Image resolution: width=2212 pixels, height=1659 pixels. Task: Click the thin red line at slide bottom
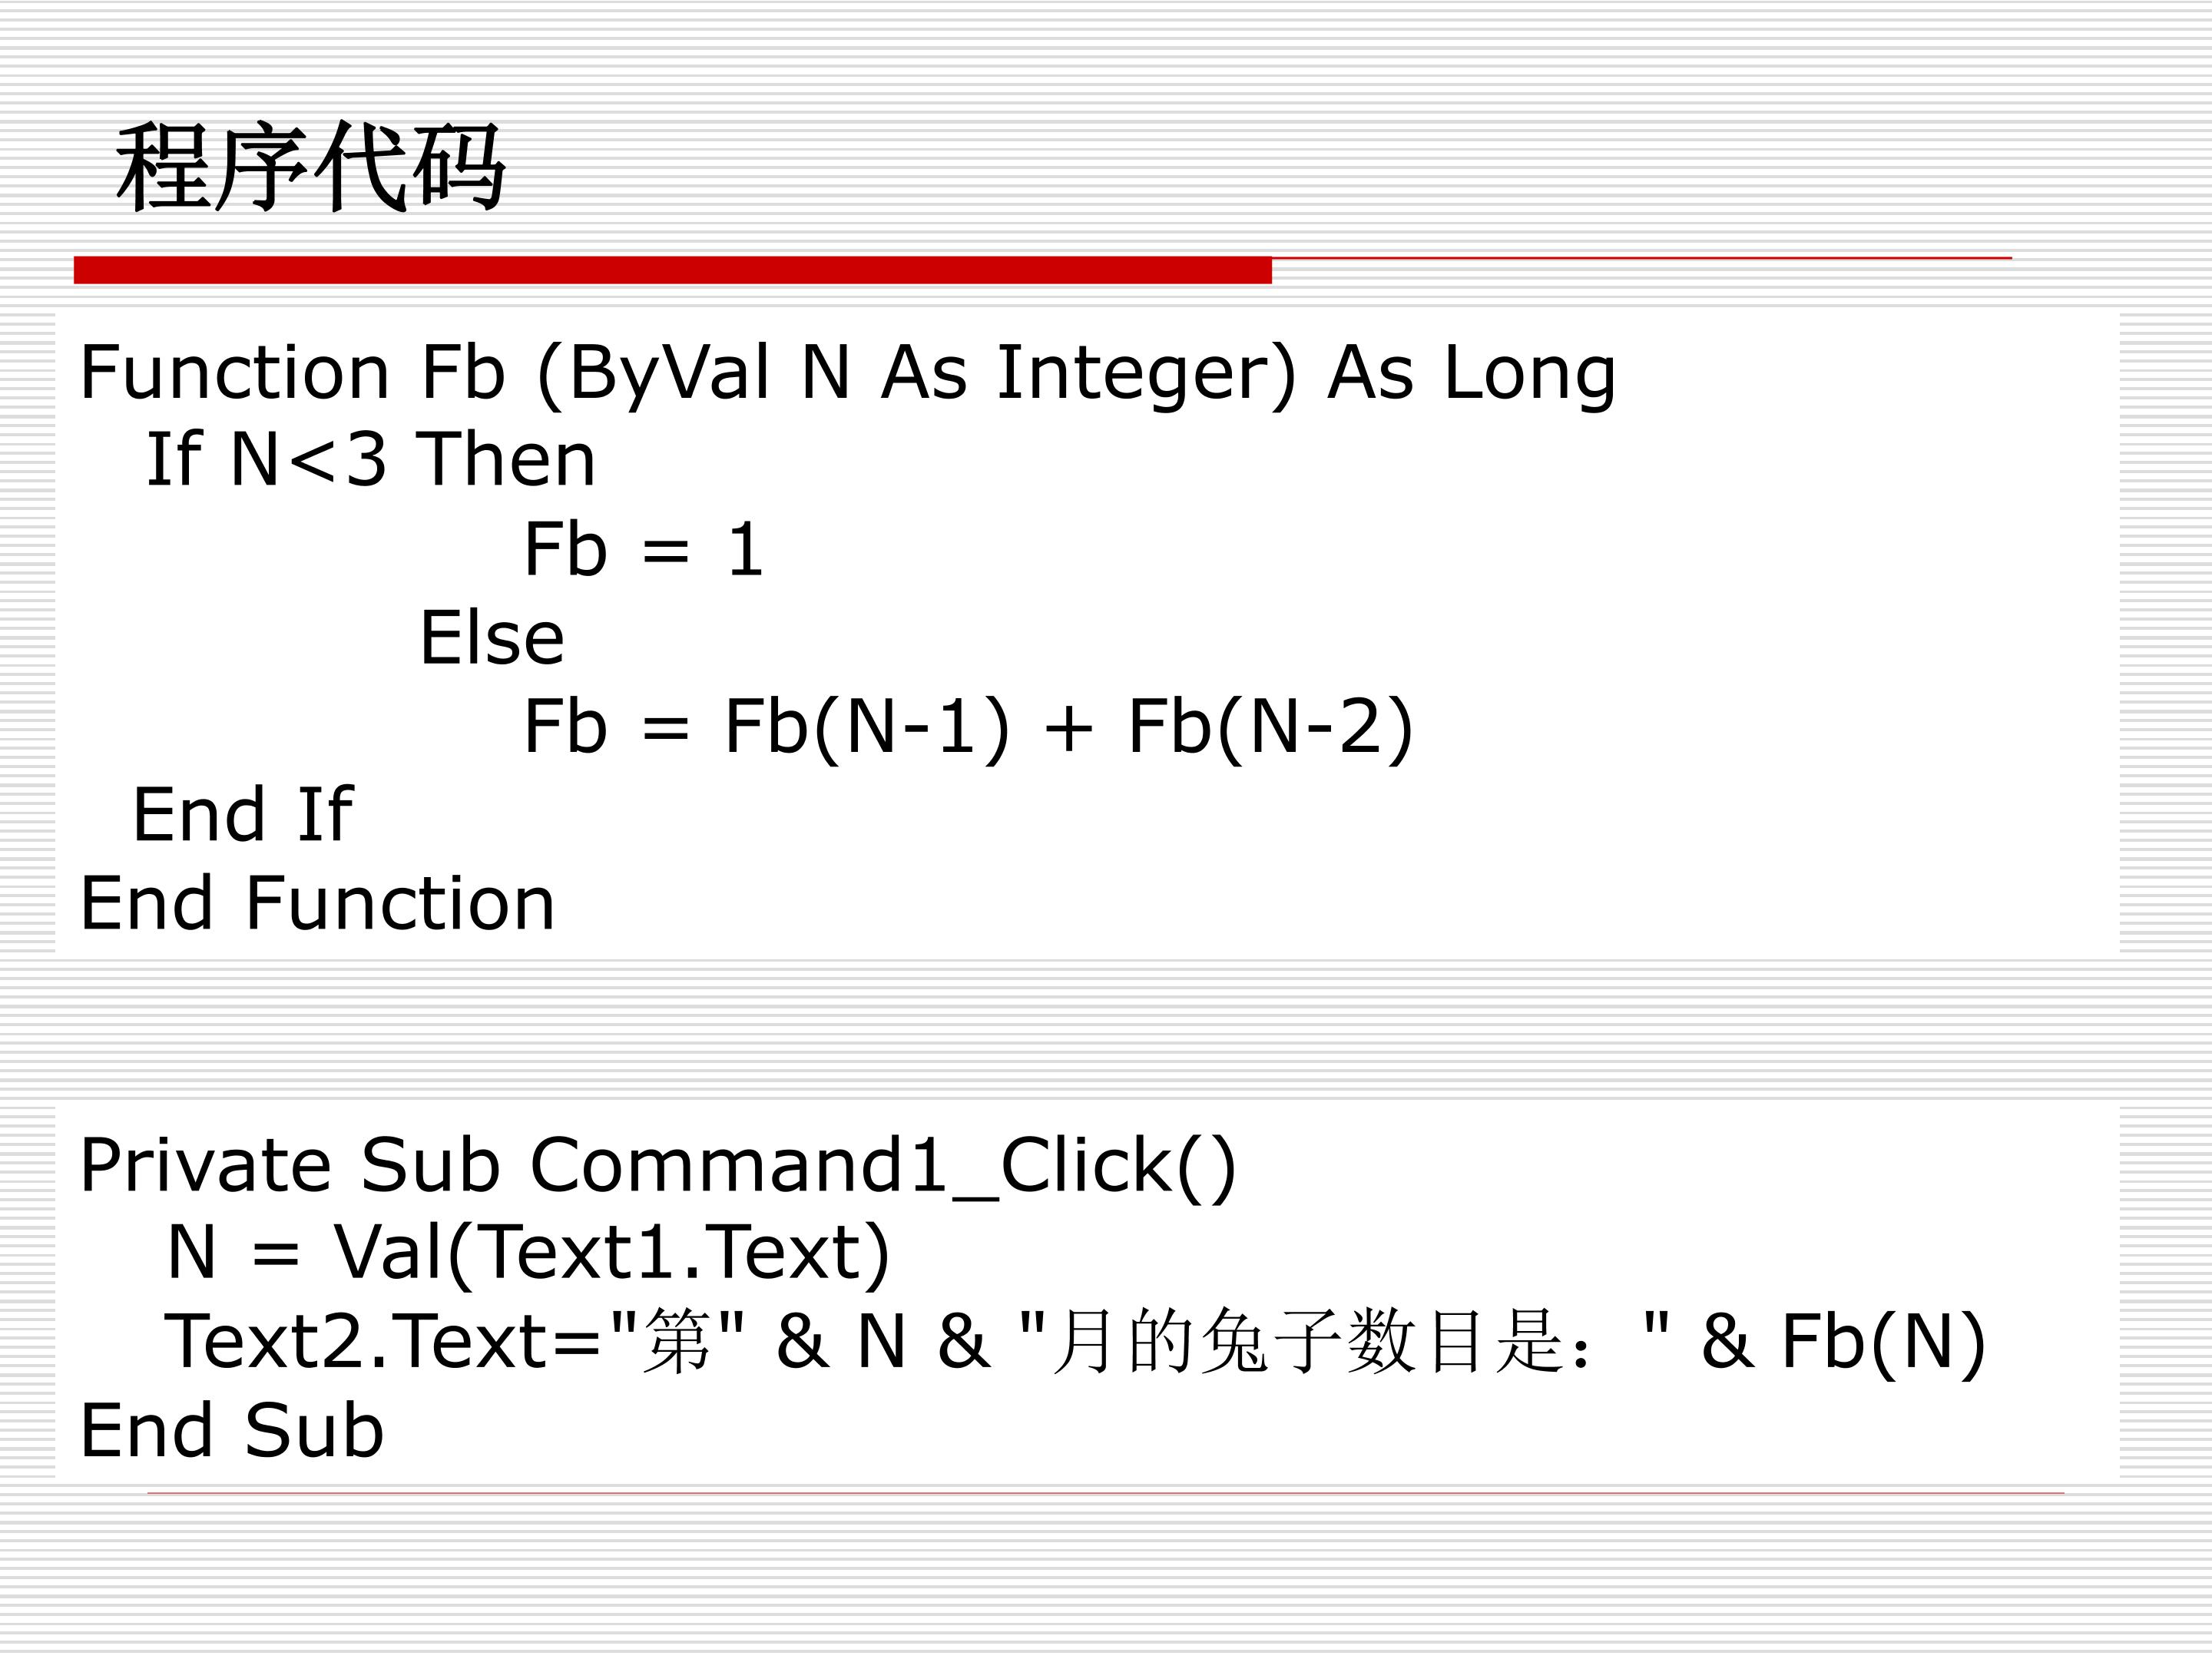click(1106, 1493)
